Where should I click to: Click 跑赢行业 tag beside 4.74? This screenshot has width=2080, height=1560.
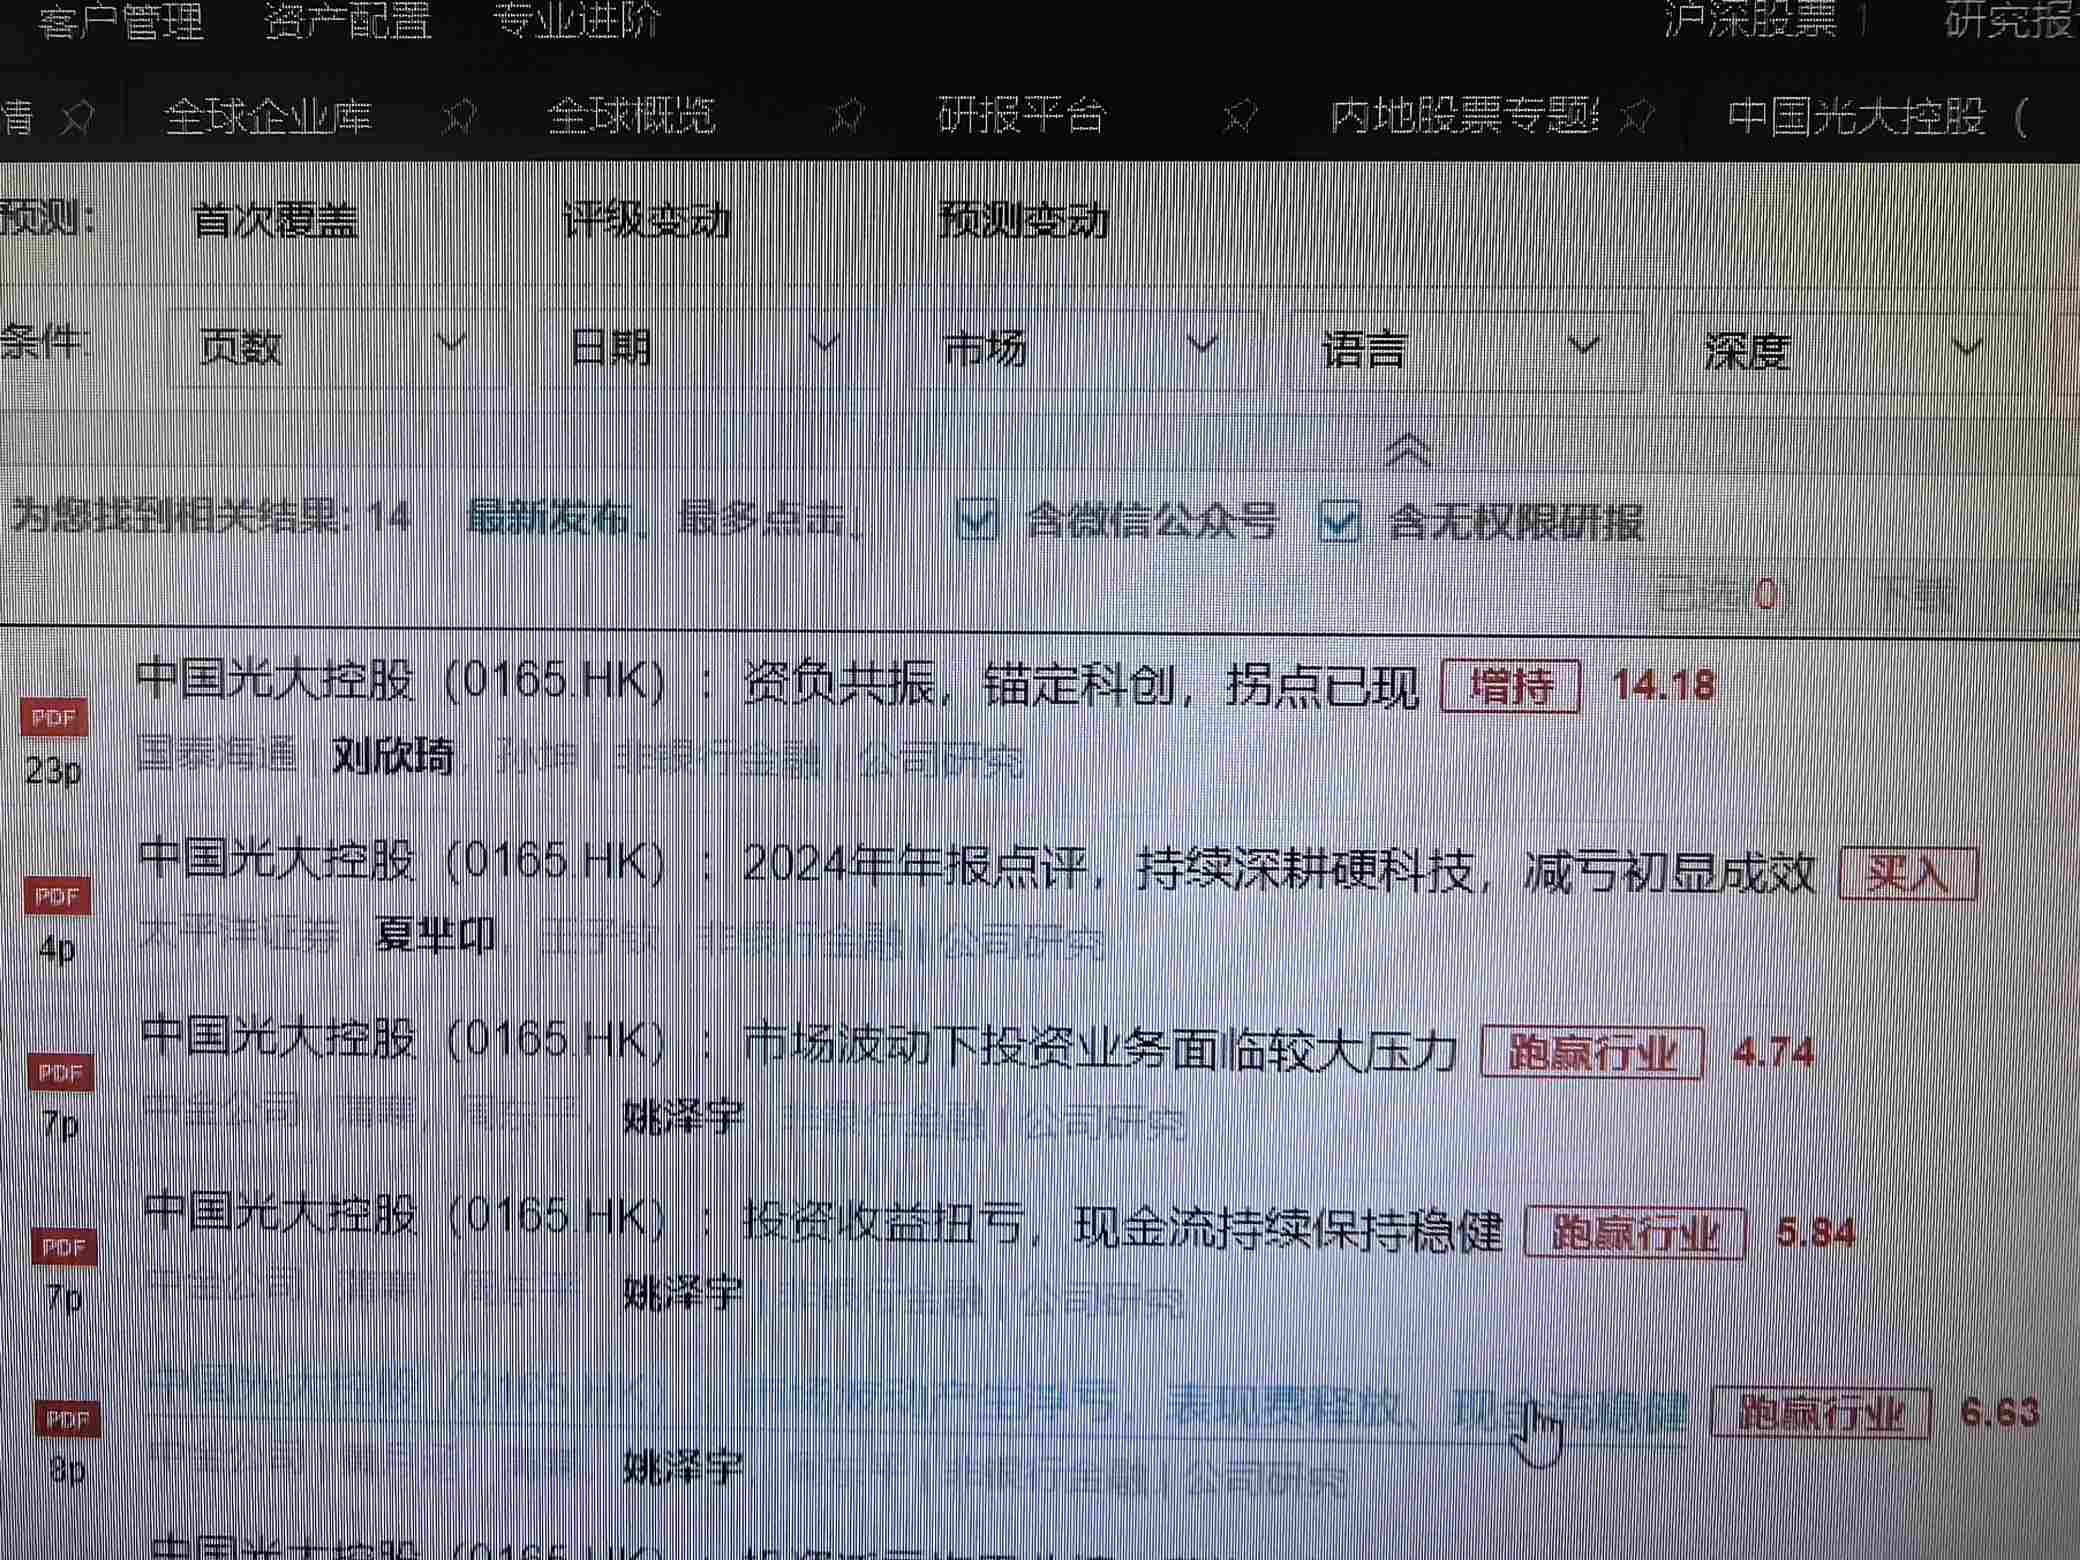1592,1053
